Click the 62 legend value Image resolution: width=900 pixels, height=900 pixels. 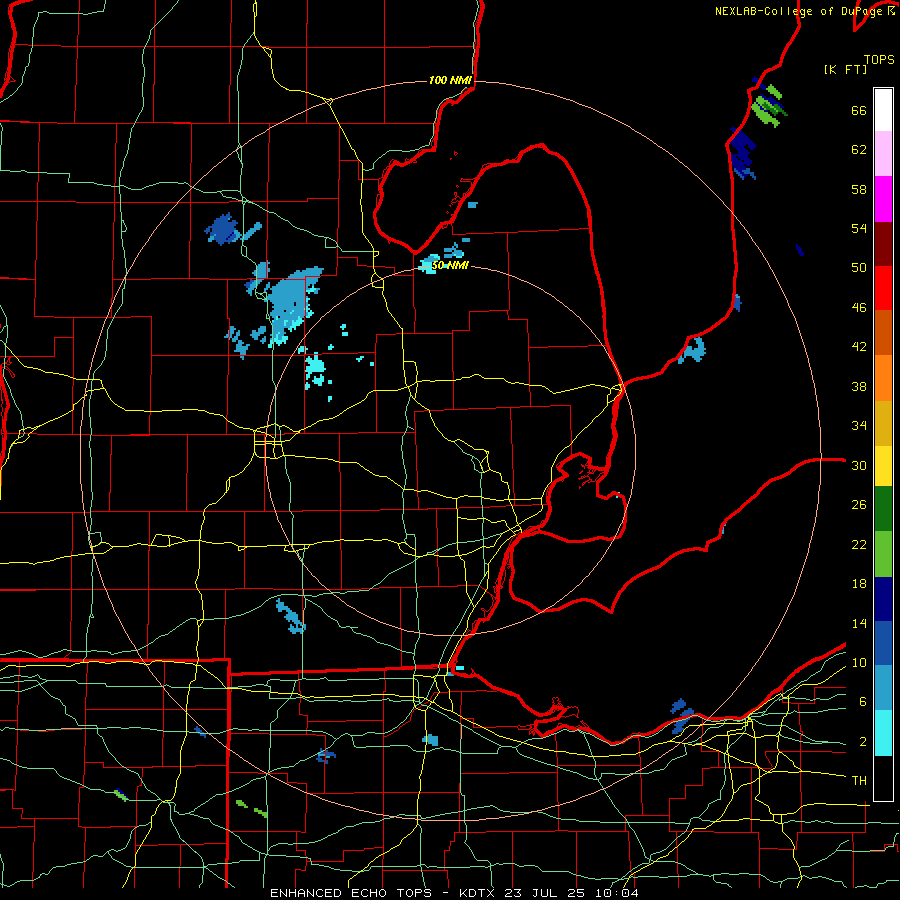(x=859, y=150)
